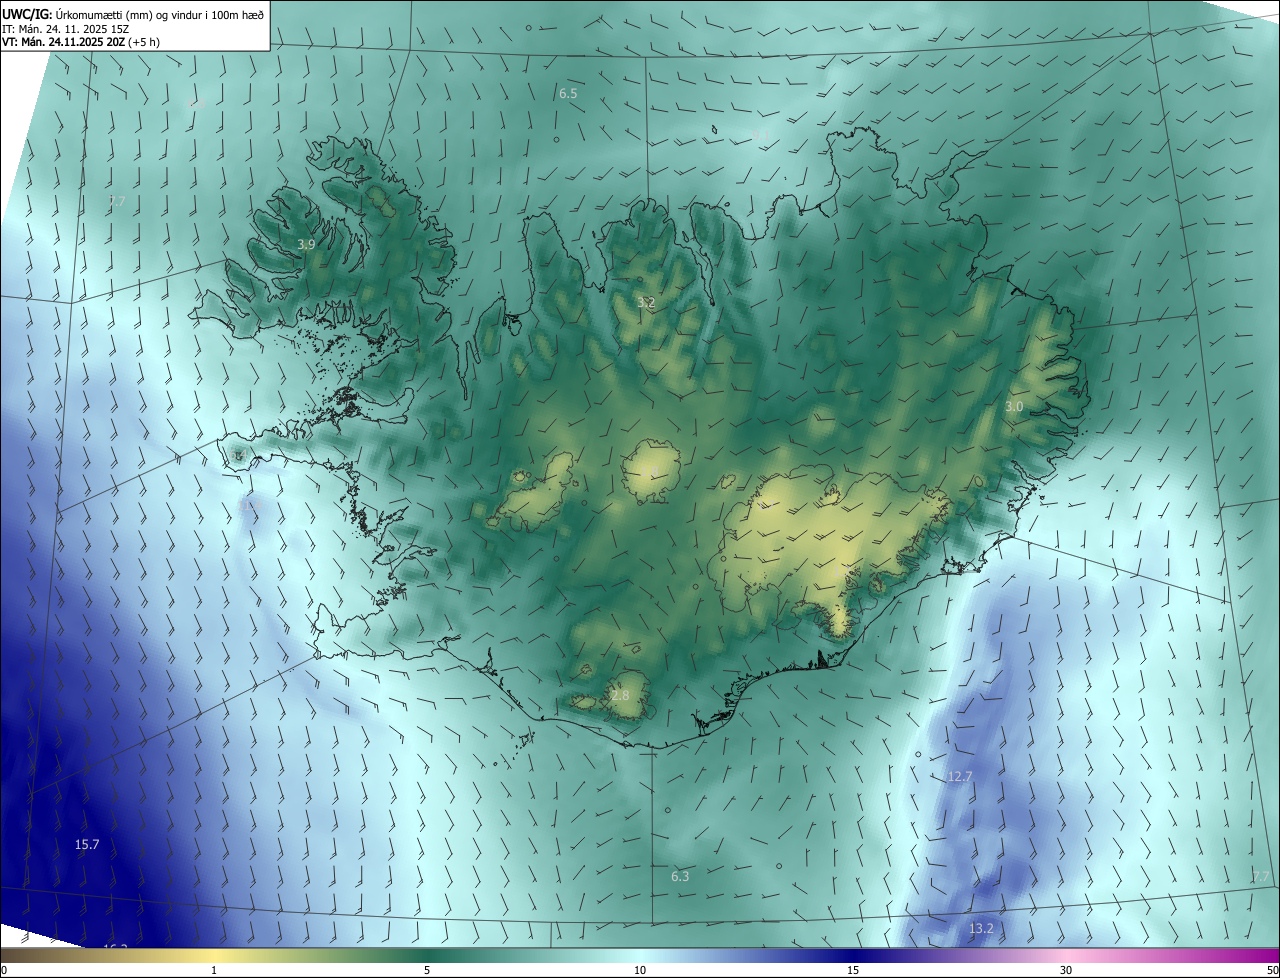Click the '1' tick on the color scale

214,970
